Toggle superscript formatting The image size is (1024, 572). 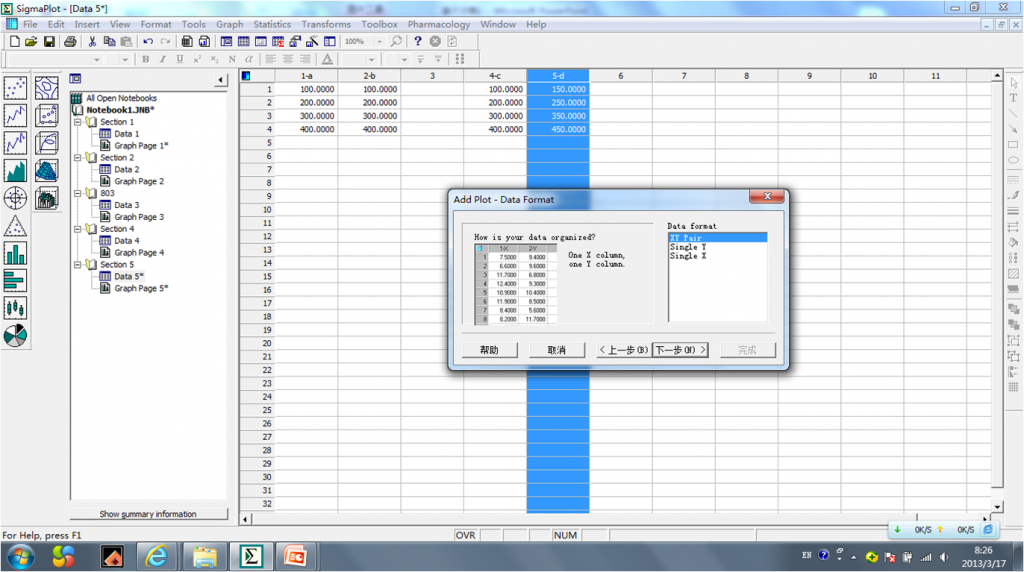[197, 59]
